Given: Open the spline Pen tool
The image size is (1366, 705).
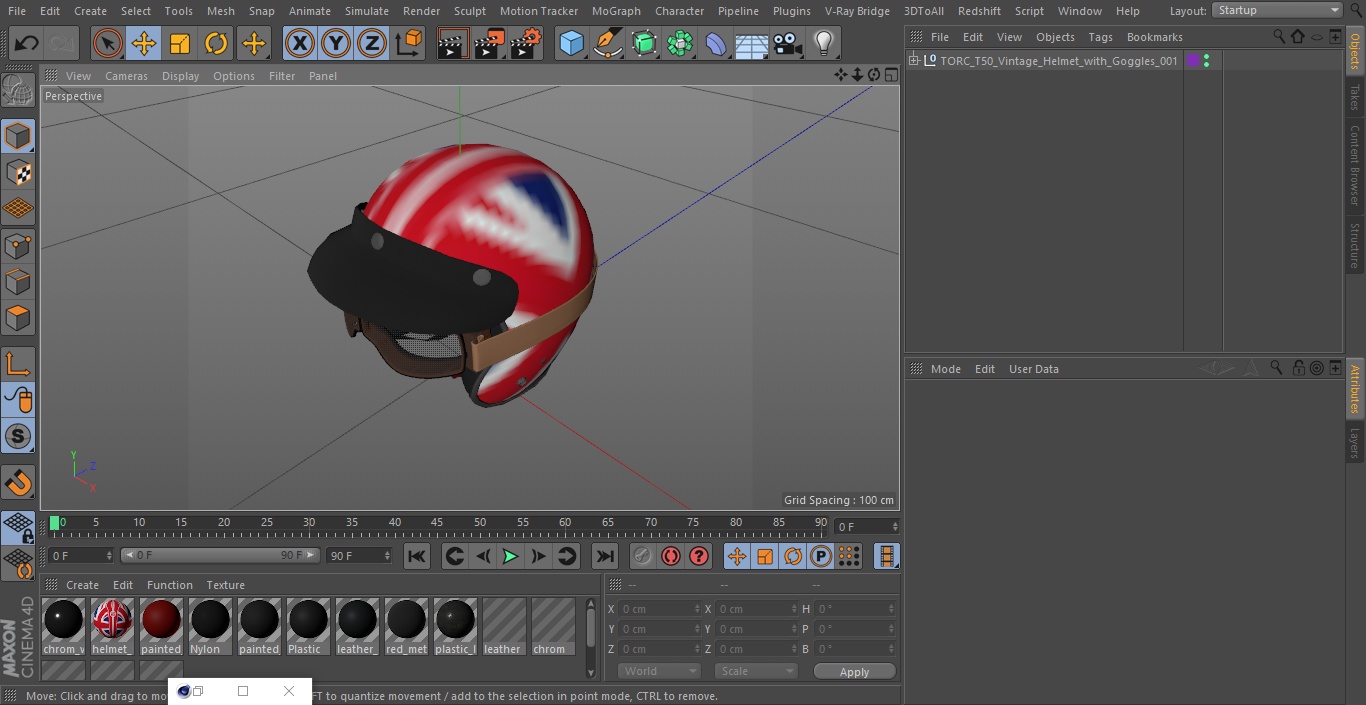Looking at the screenshot, I should [607, 43].
